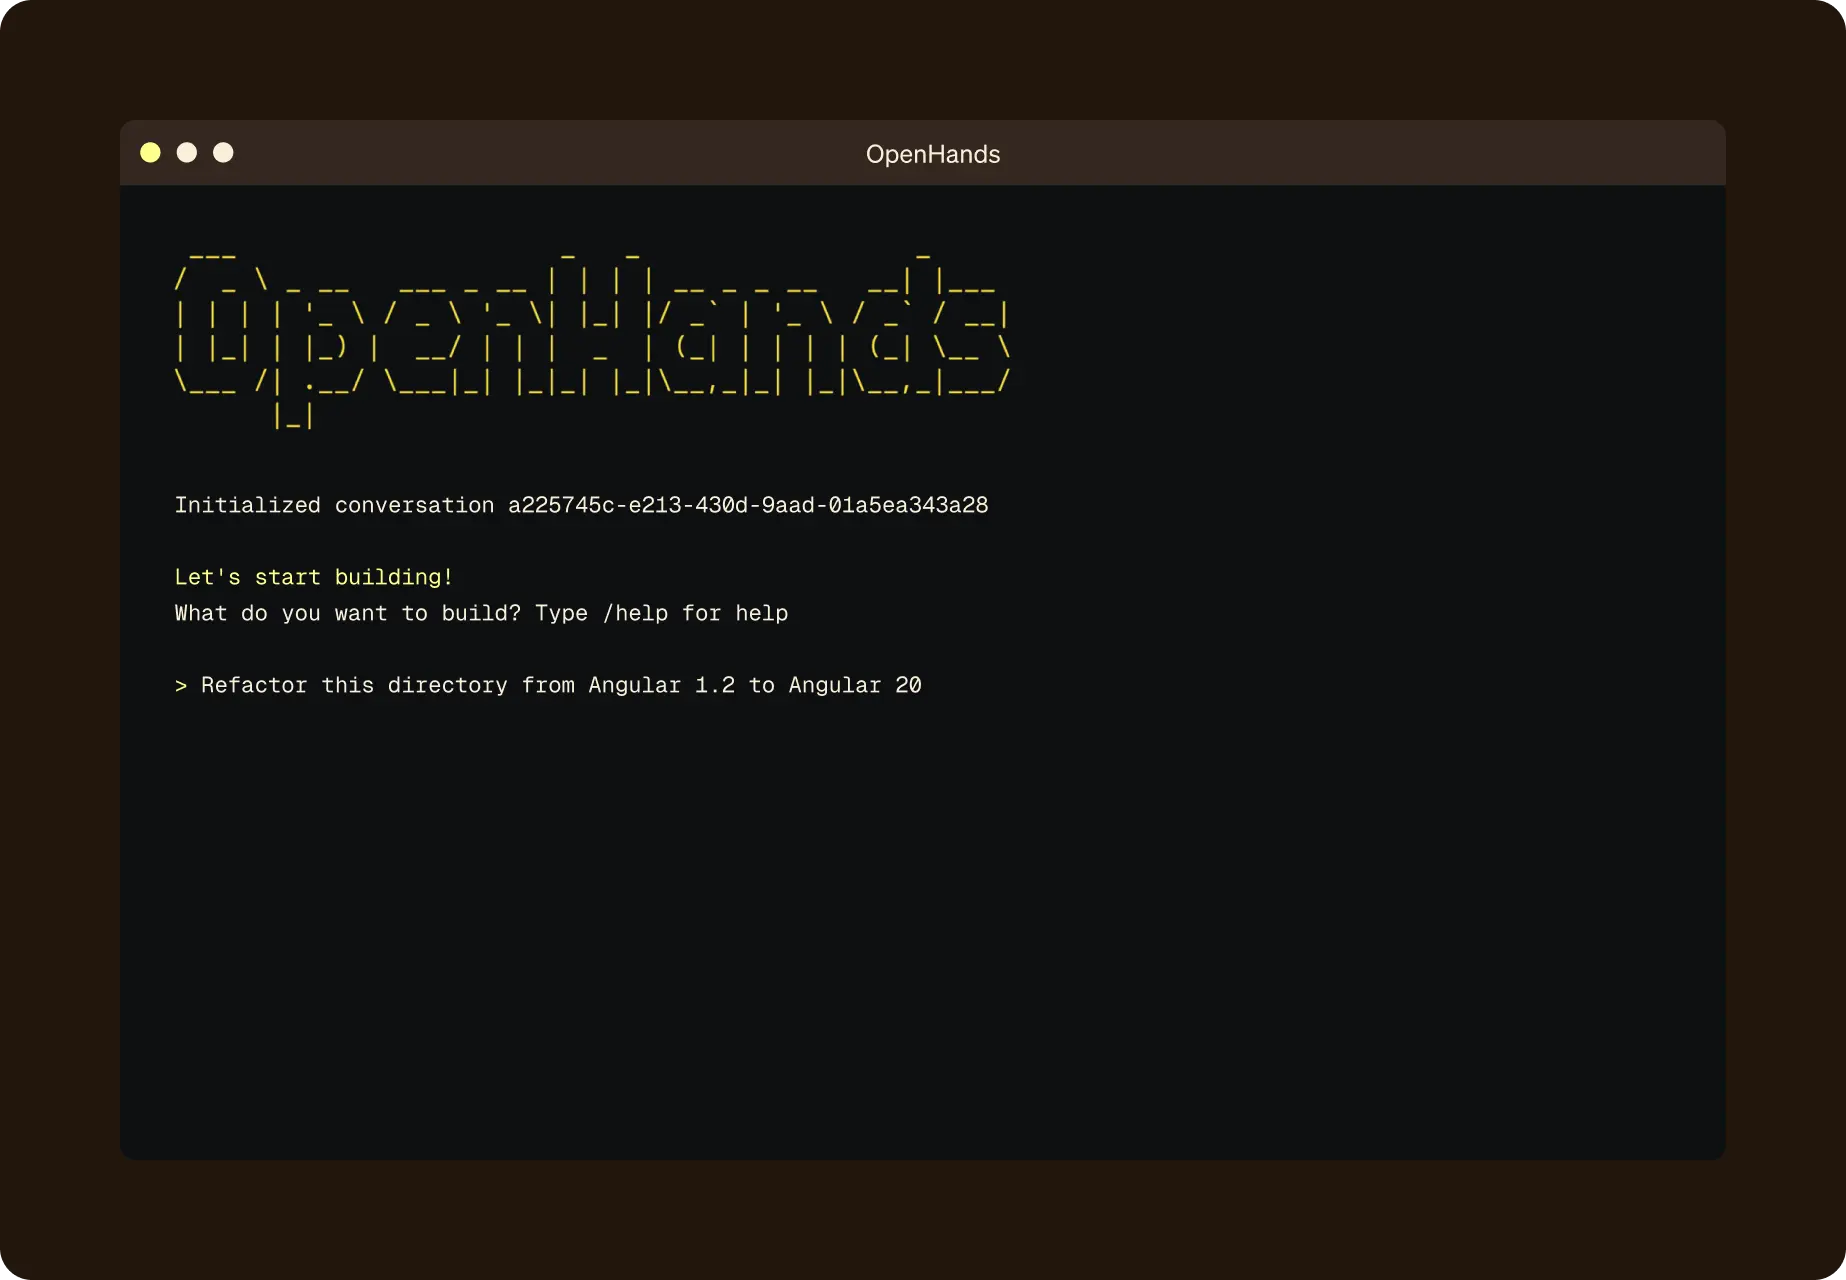This screenshot has height=1280, width=1846.
Task: Click the > prompt symbol
Action: (181, 686)
